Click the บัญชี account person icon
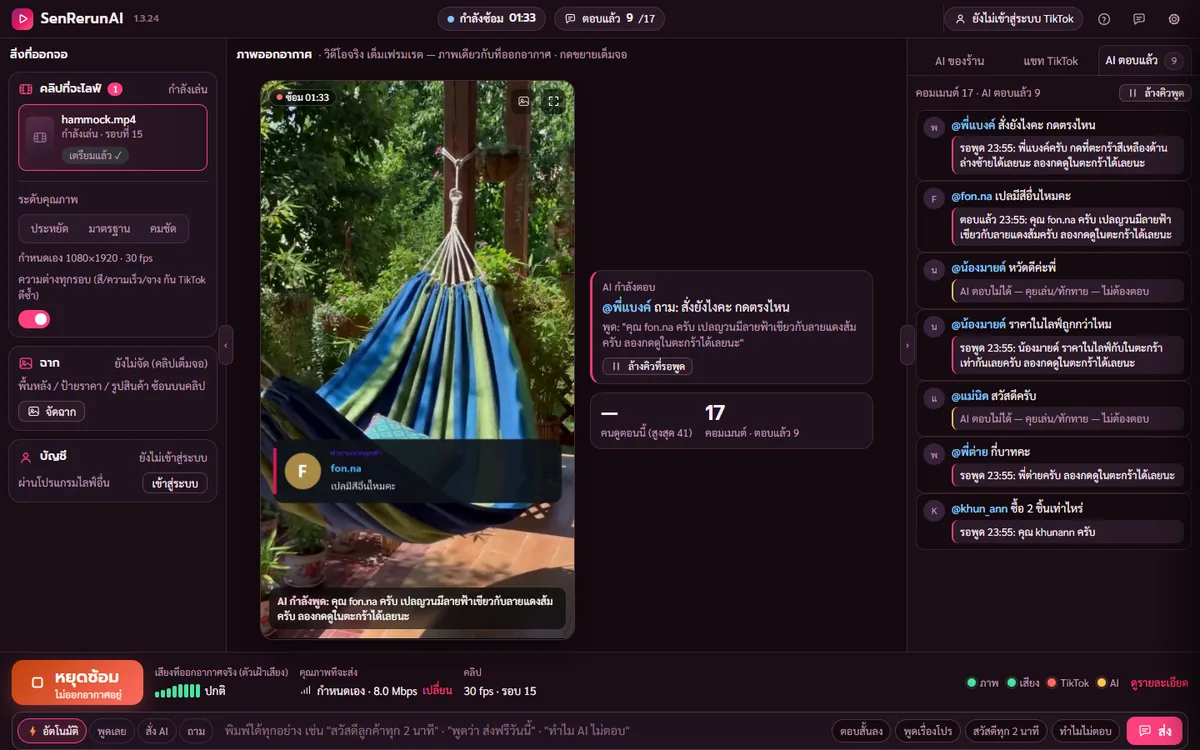This screenshot has height=750, width=1200. click(x=27, y=457)
